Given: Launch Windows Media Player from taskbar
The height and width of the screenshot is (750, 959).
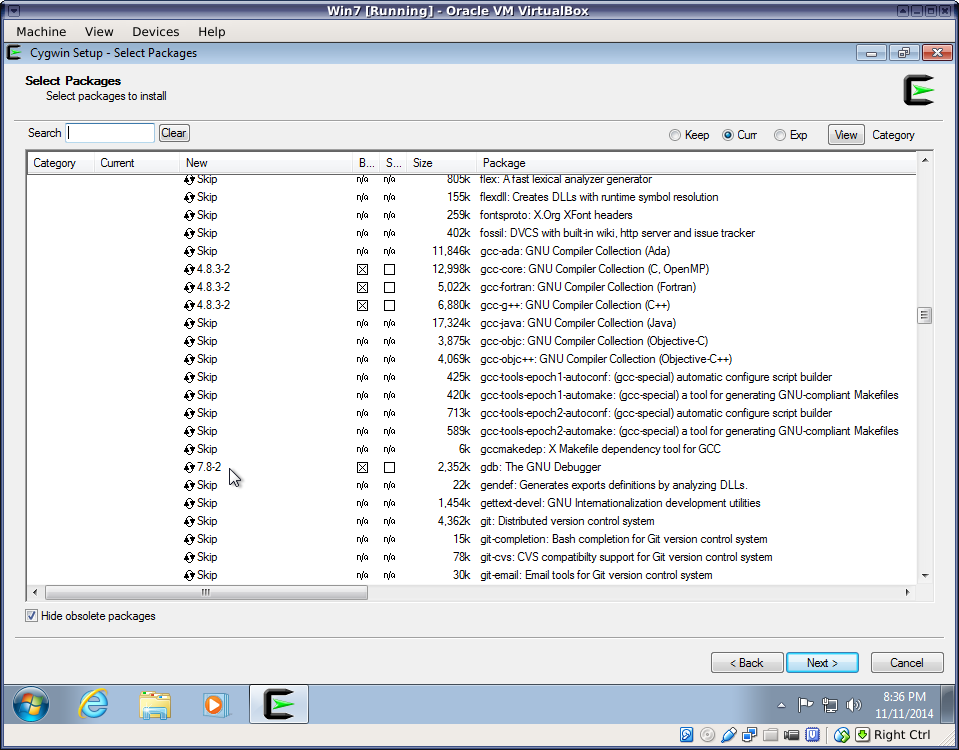Looking at the screenshot, I should click(216, 704).
